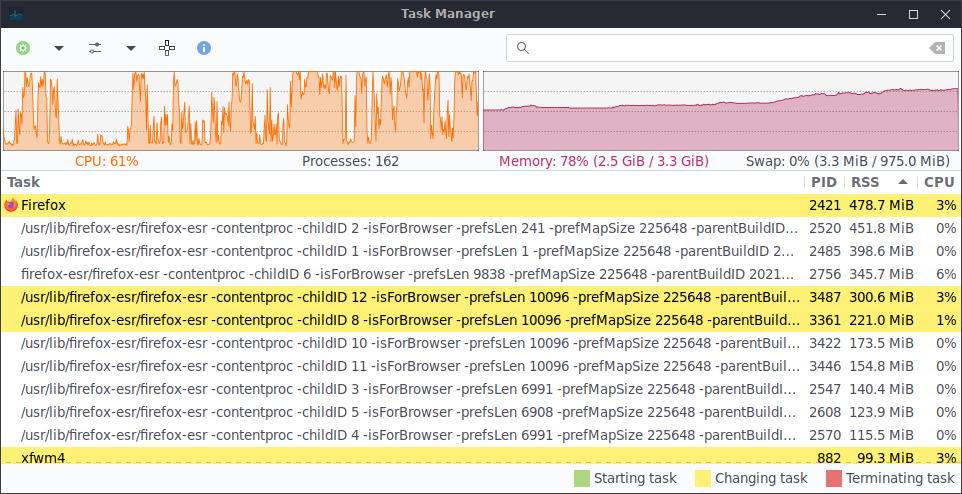Close the Task Manager window
962x494 pixels.
[945, 14]
